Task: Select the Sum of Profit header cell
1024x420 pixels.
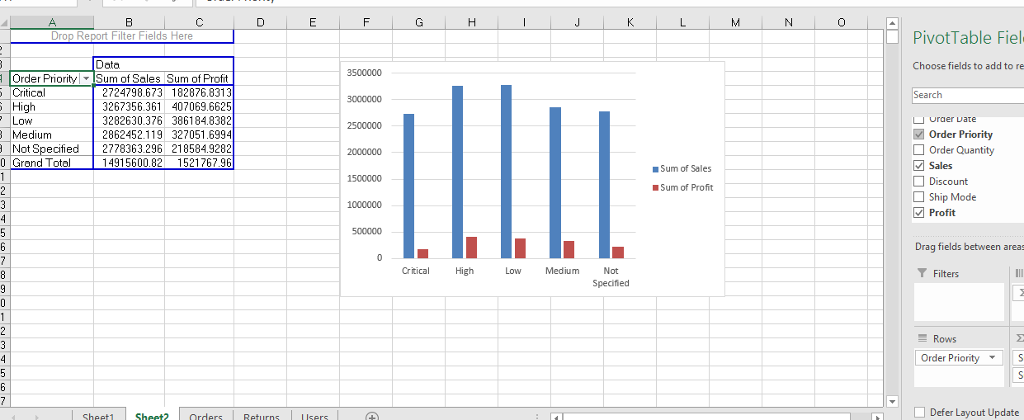Action: (x=199, y=78)
